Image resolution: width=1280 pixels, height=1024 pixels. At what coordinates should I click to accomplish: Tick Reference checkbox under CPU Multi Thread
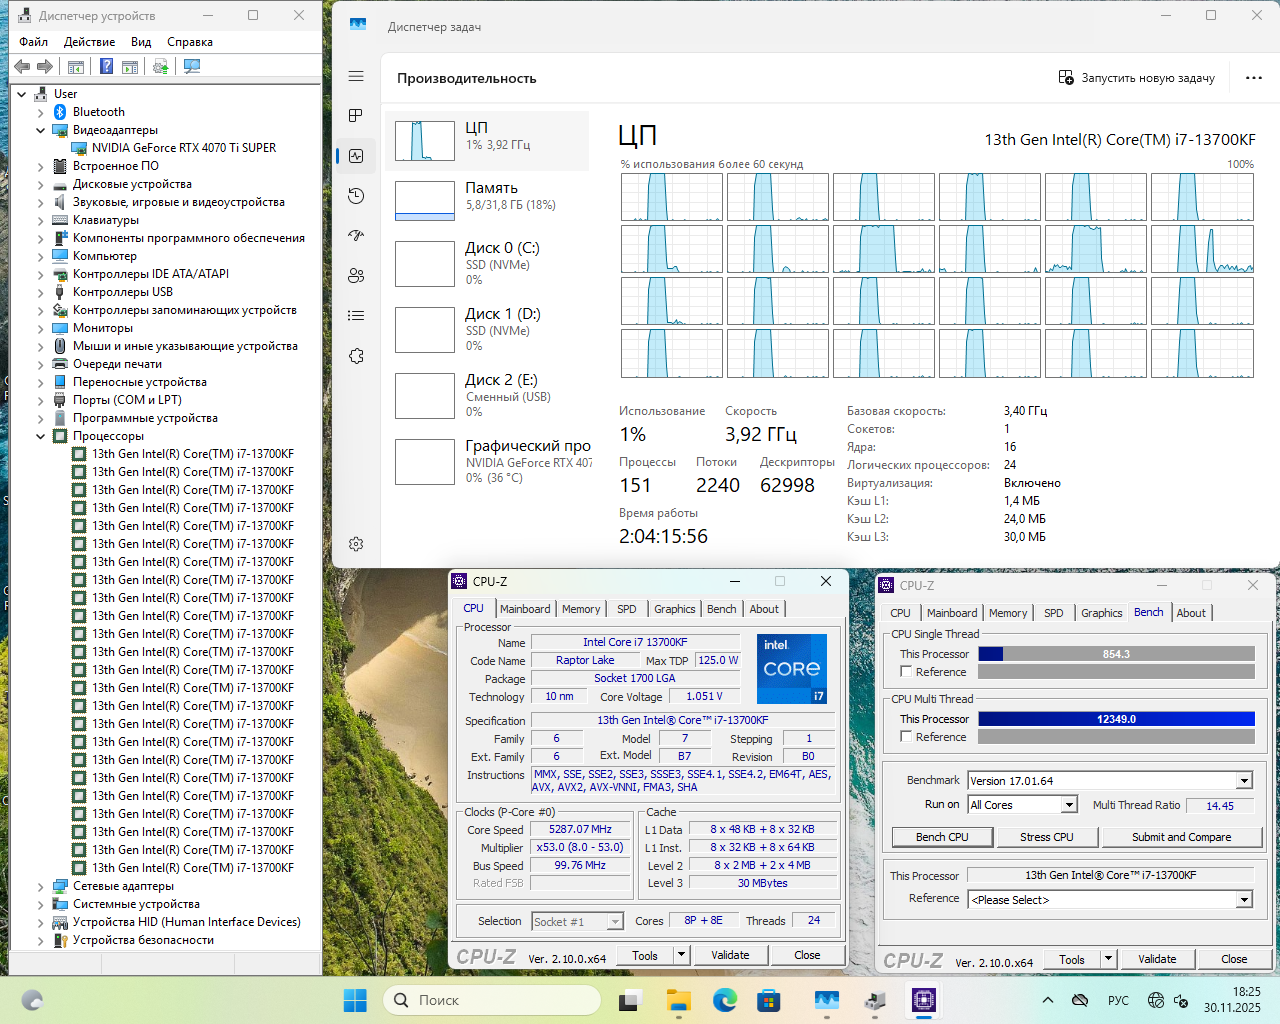pos(906,737)
